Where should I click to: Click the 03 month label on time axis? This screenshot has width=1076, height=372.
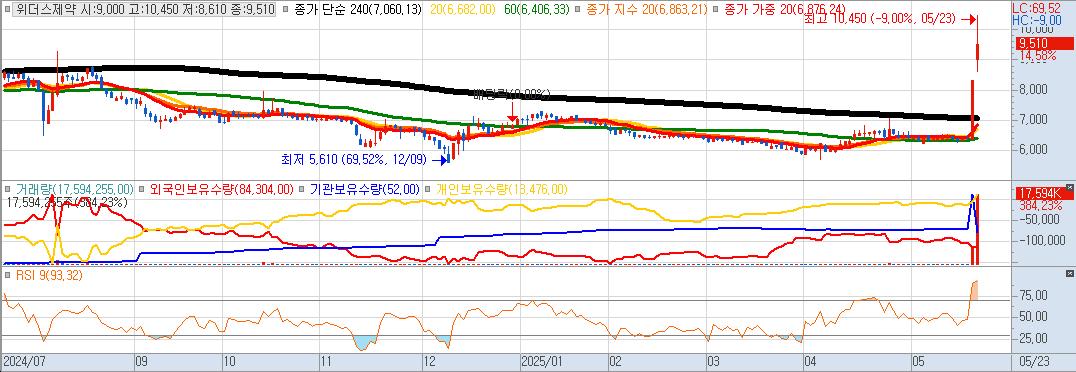[x=713, y=362]
